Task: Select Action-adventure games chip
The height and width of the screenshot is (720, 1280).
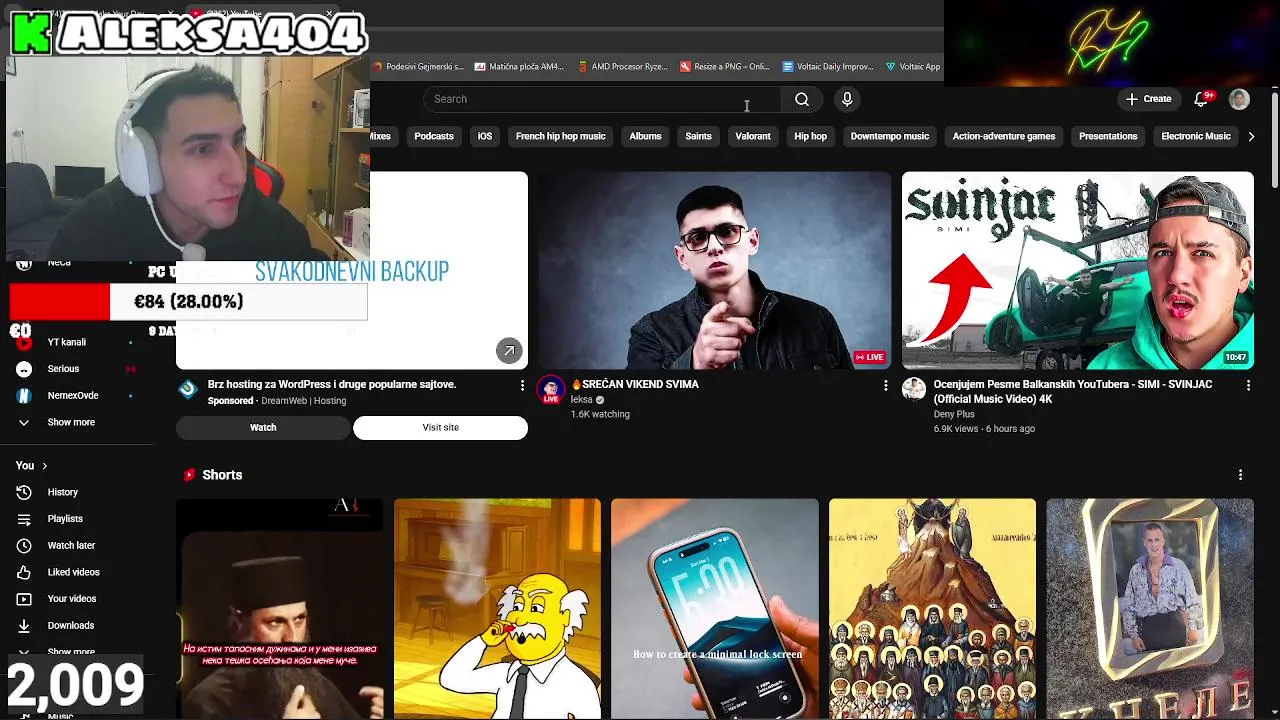Action: pyautogui.click(x=1004, y=136)
